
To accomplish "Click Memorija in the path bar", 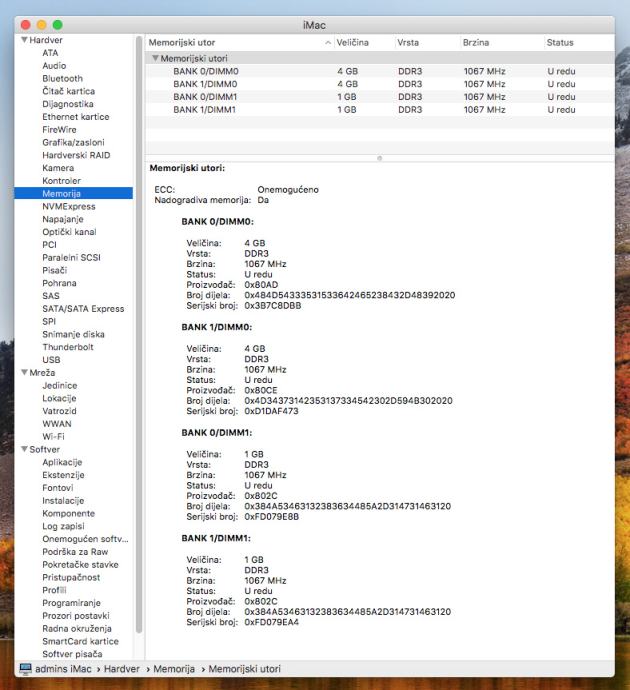I will (x=174, y=669).
